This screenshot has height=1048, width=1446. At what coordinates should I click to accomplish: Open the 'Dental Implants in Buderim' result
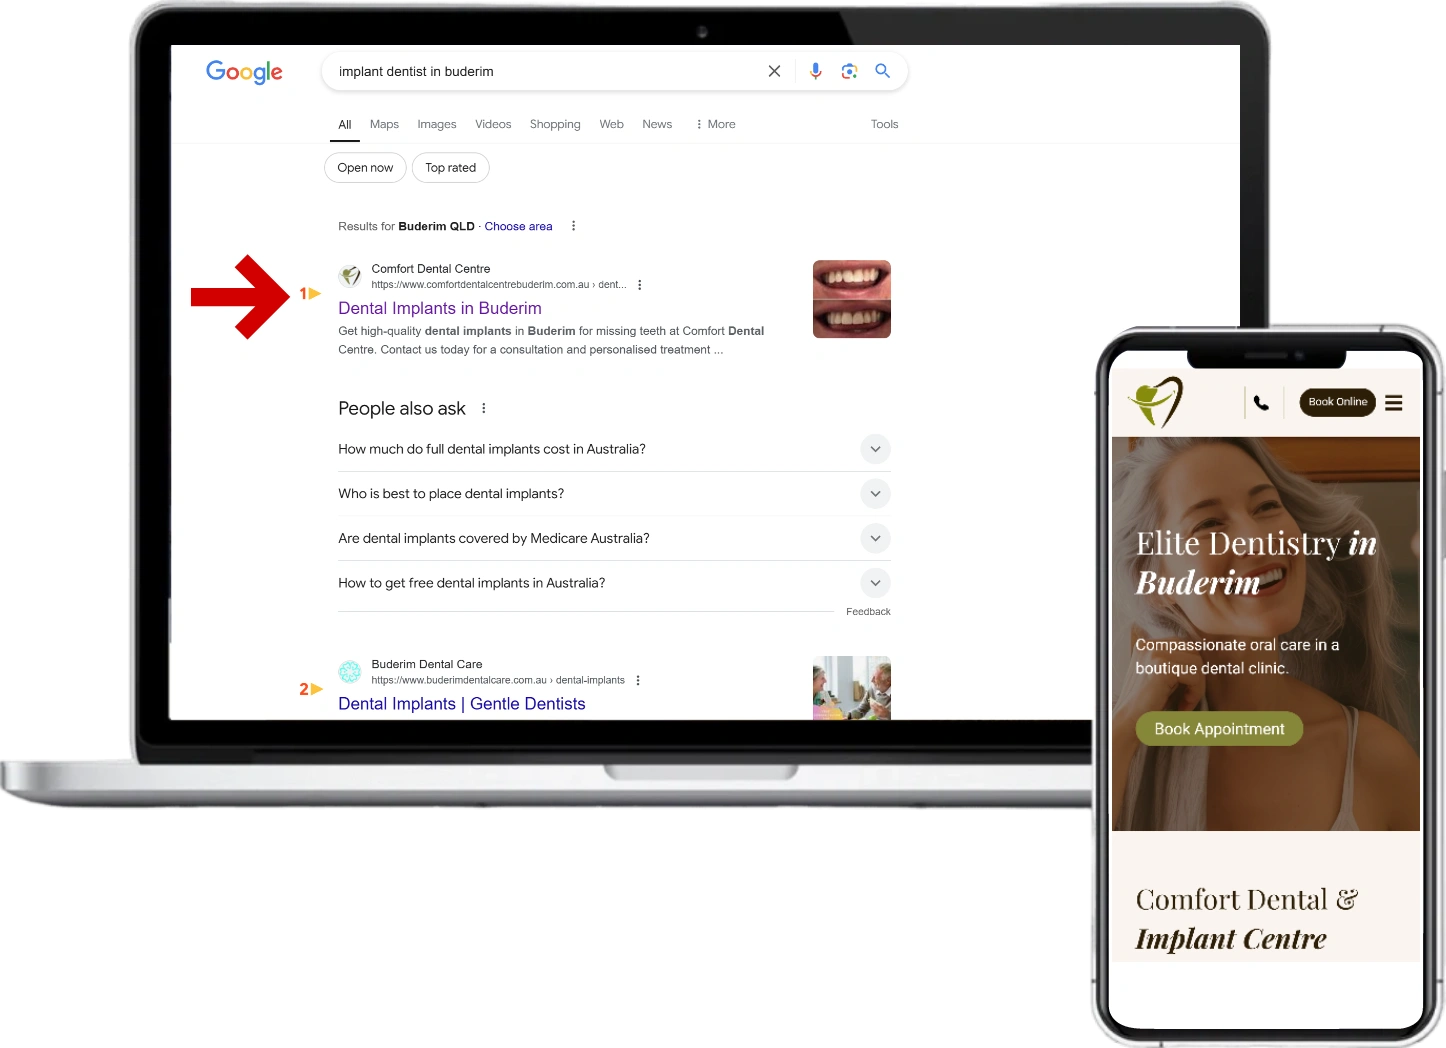tap(440, 308)
